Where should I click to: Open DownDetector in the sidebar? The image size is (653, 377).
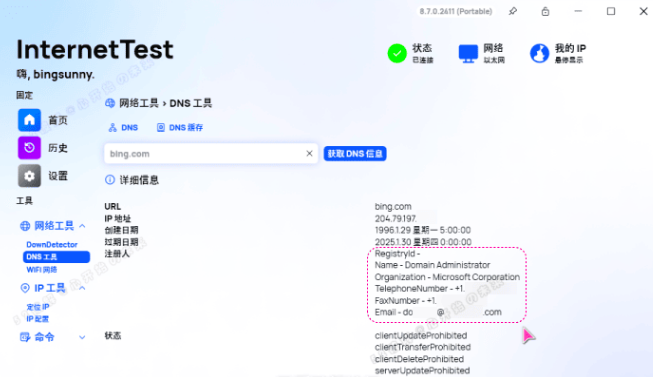pyautogui.click(x=52, y=245)
